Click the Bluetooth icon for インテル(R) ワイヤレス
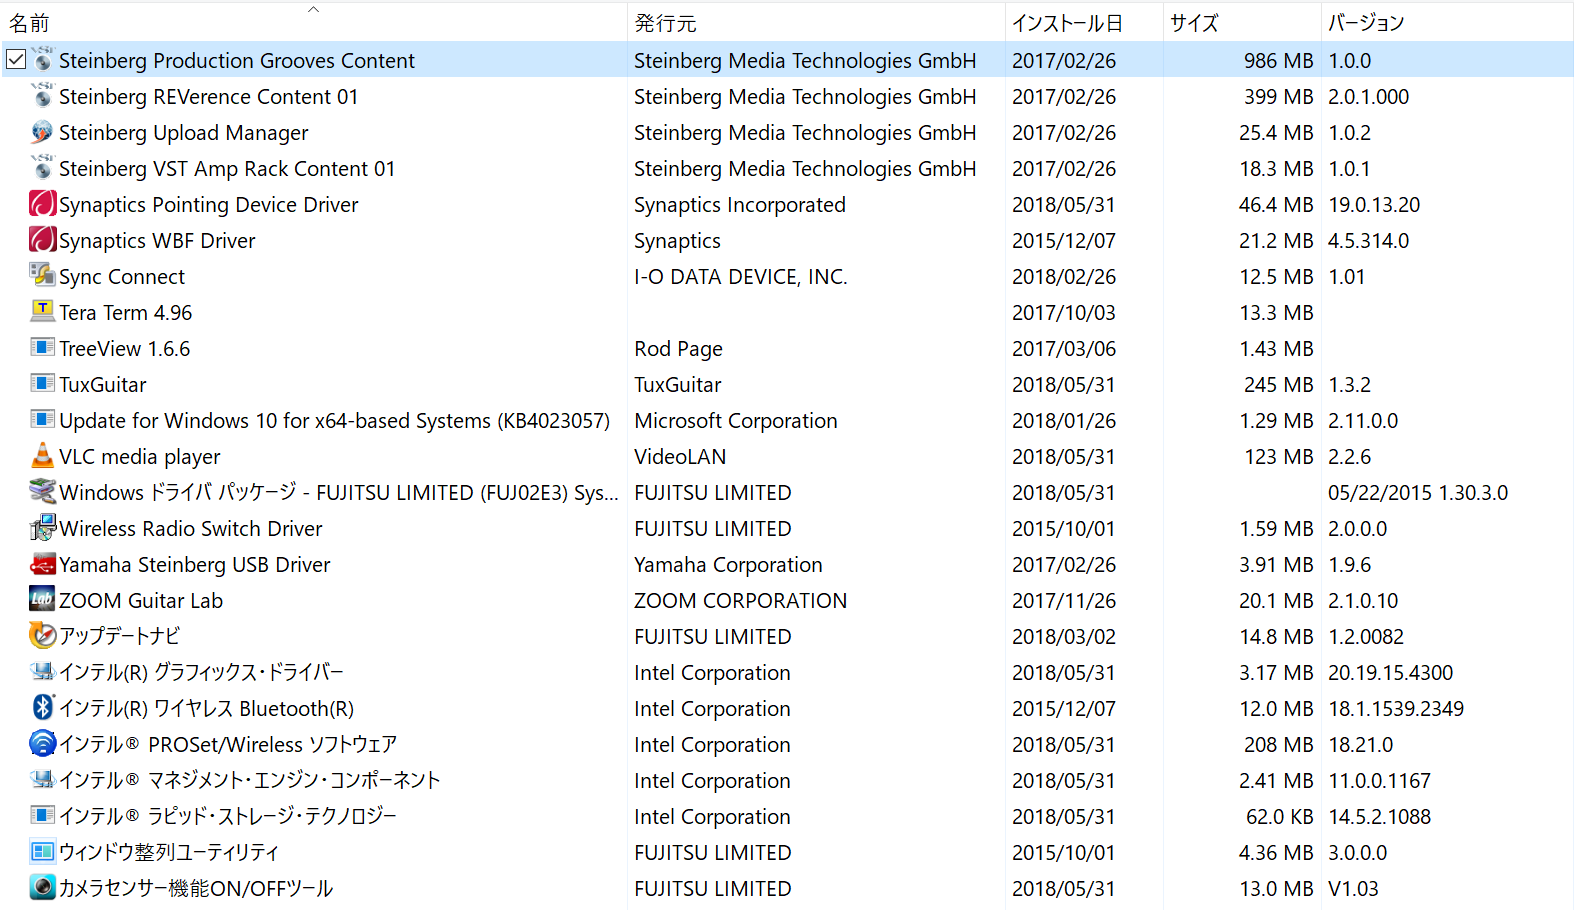The height and width of the screenshot is (910, 1574). tap(42, 708)
